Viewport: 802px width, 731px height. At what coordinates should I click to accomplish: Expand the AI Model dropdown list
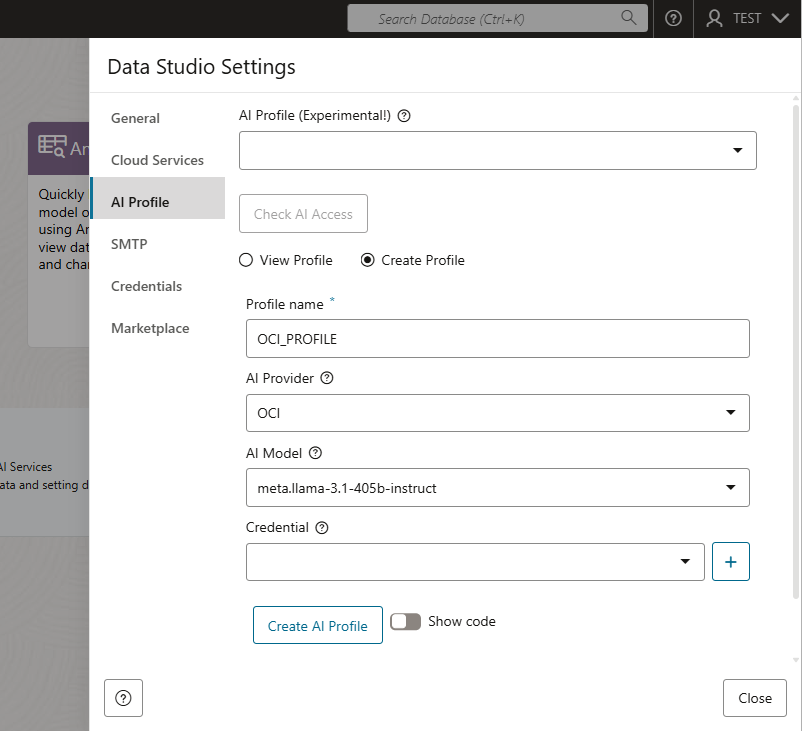(x=730, y=488)
